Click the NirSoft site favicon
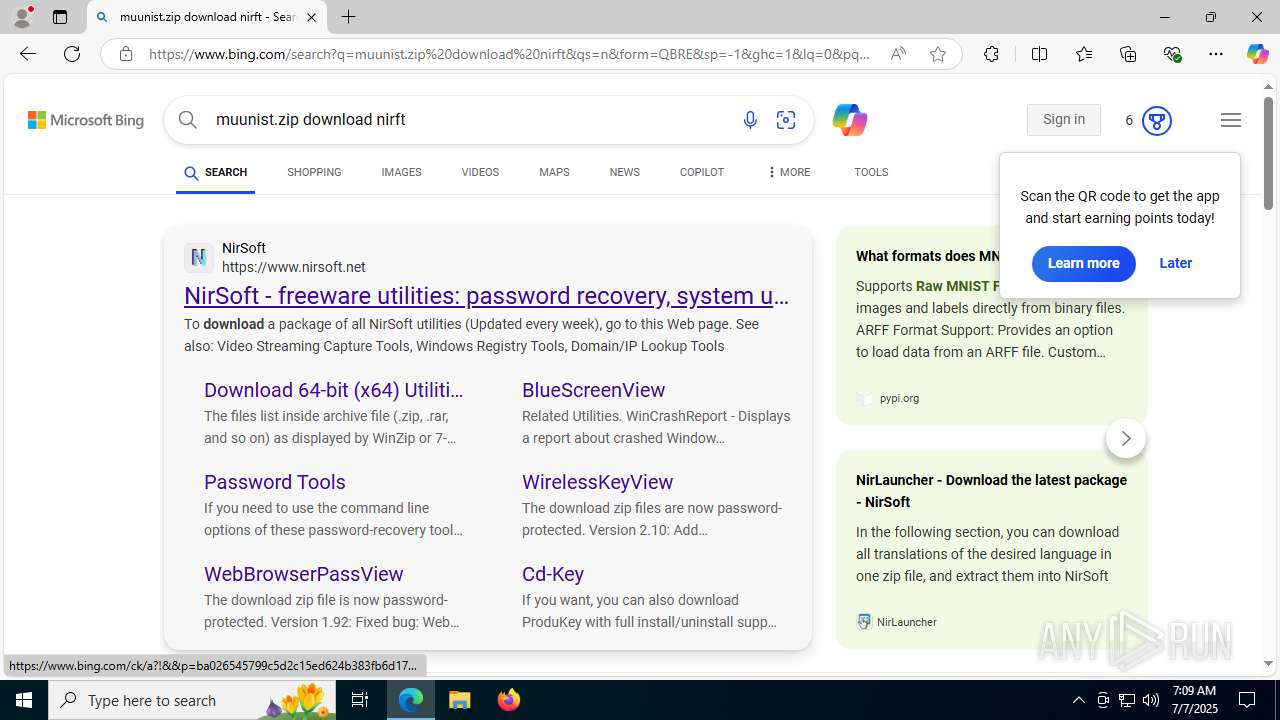Screen dimensions: 1280x720 (x=198, y=258)
